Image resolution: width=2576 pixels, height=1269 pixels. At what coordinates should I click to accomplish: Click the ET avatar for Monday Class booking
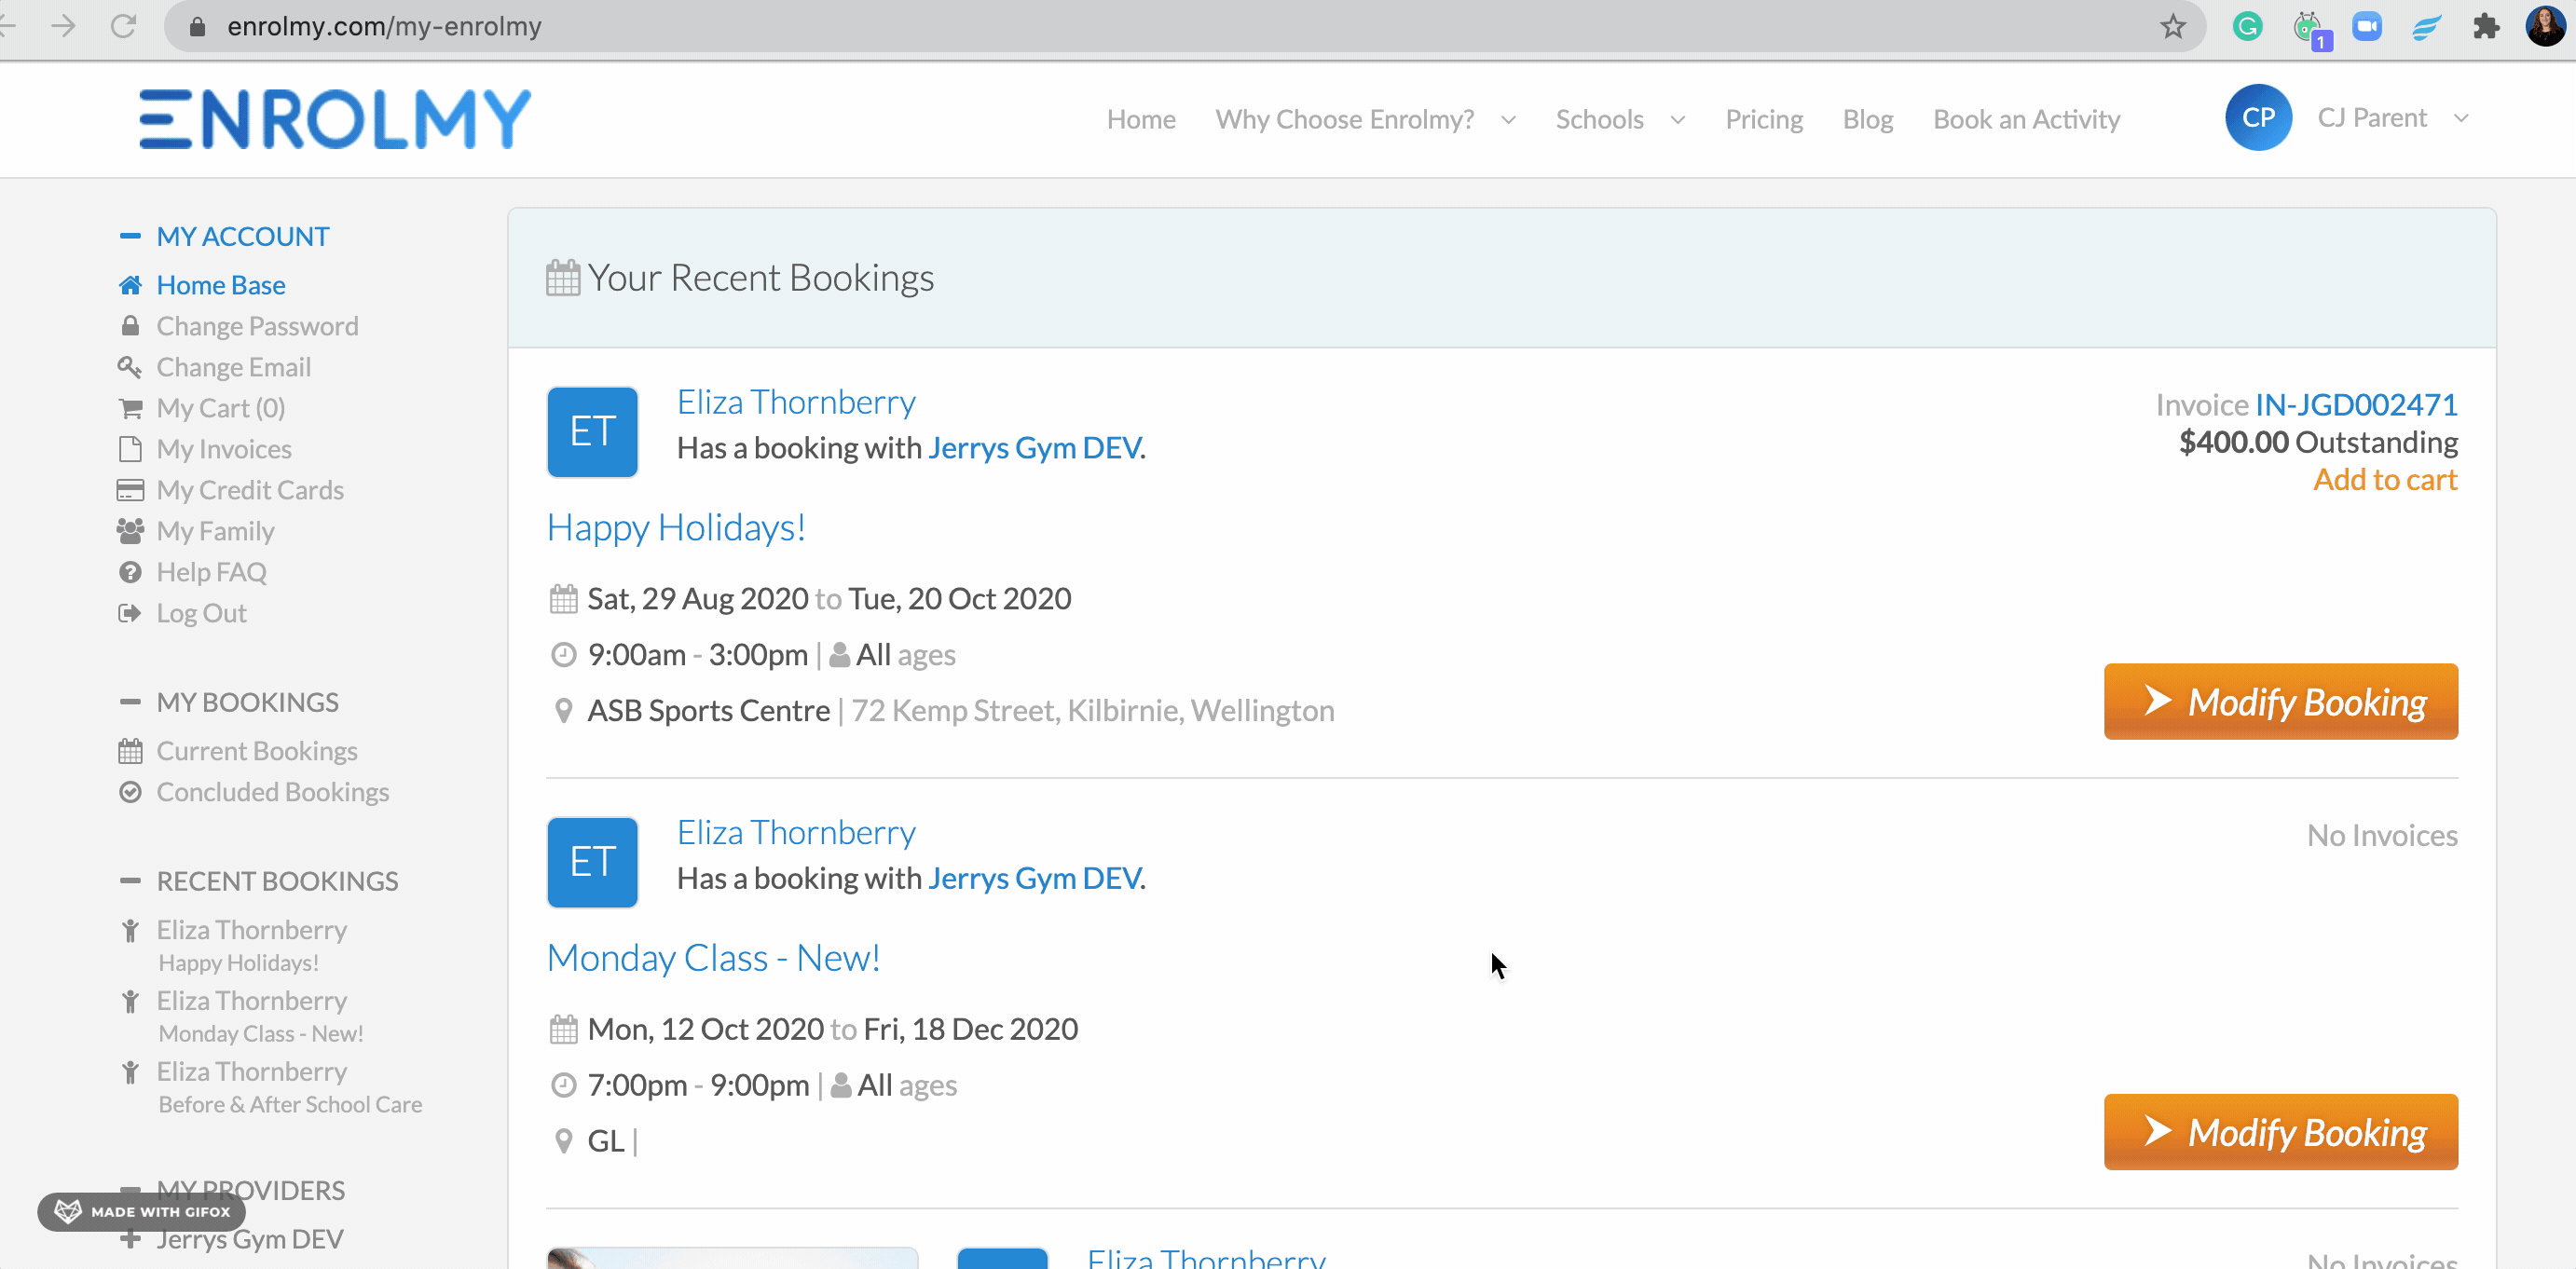592,862
